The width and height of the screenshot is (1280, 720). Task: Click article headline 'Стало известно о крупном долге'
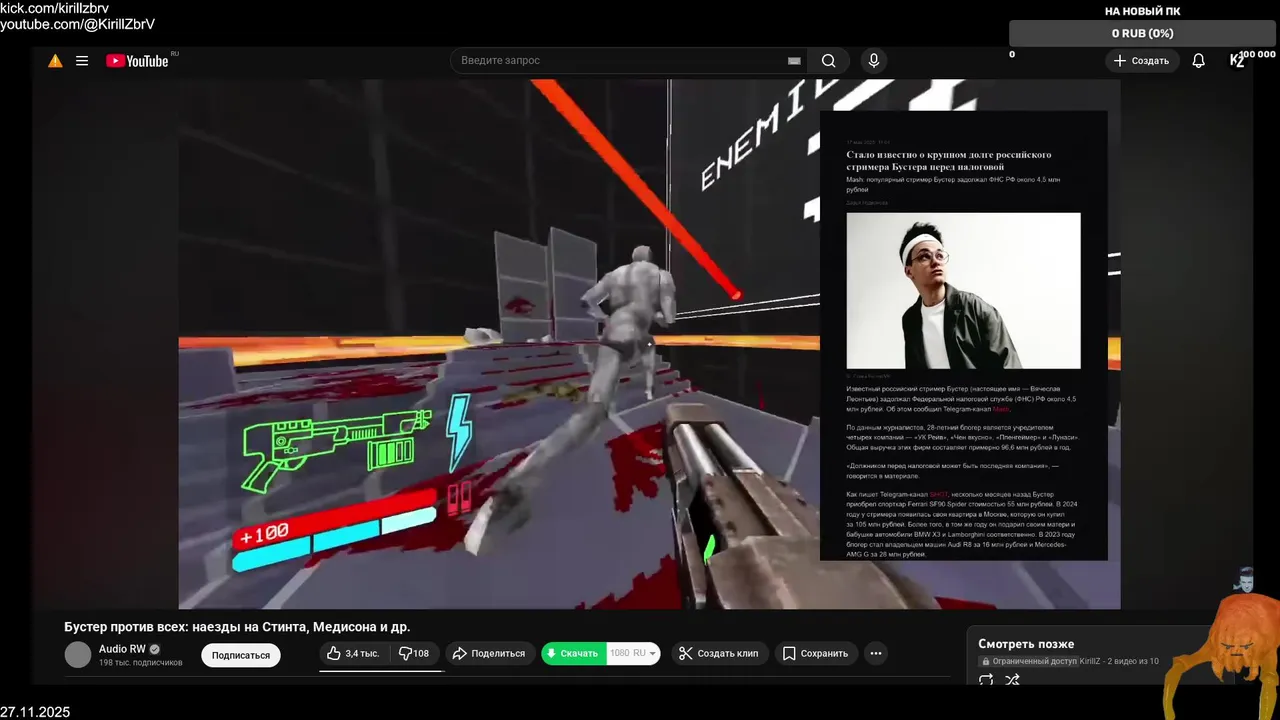(x=949, y=160)
